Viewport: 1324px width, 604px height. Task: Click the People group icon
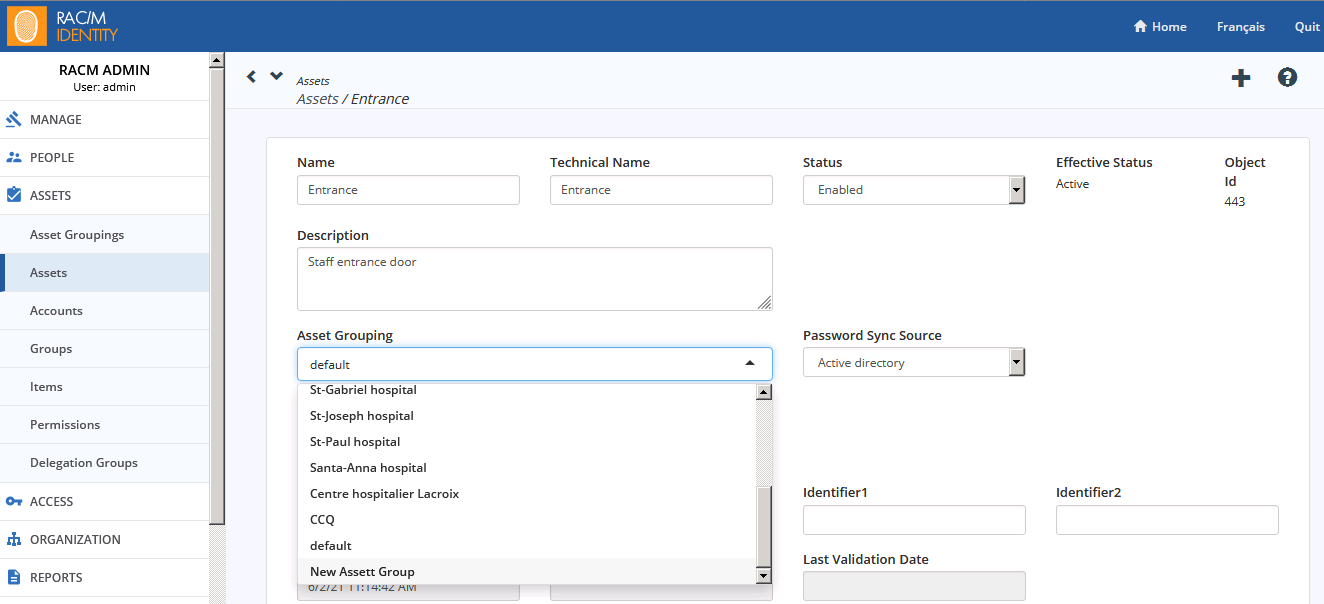point(14,157)
